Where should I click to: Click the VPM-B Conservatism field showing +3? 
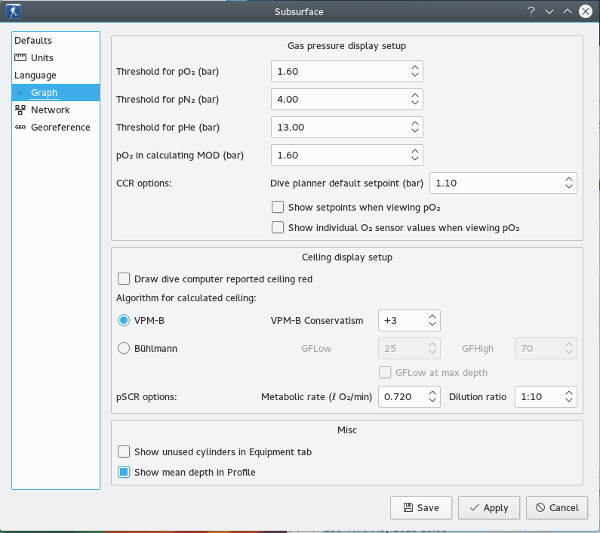pos(409,320)
